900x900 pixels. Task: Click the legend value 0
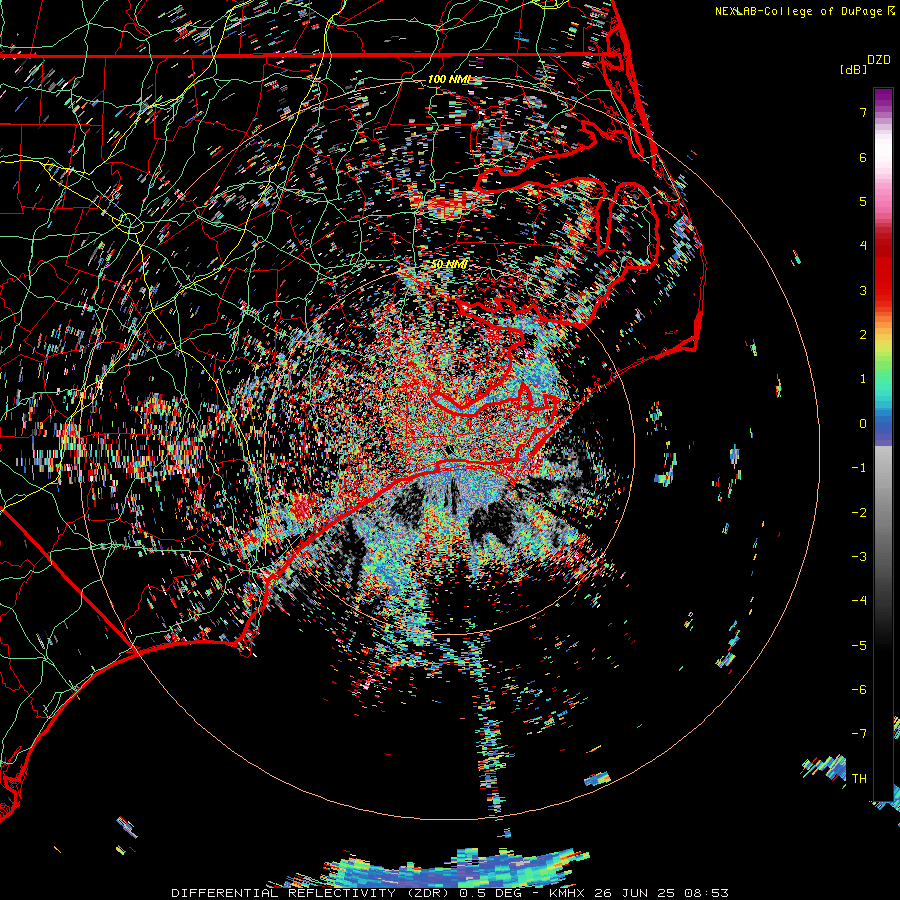point(863,424)
